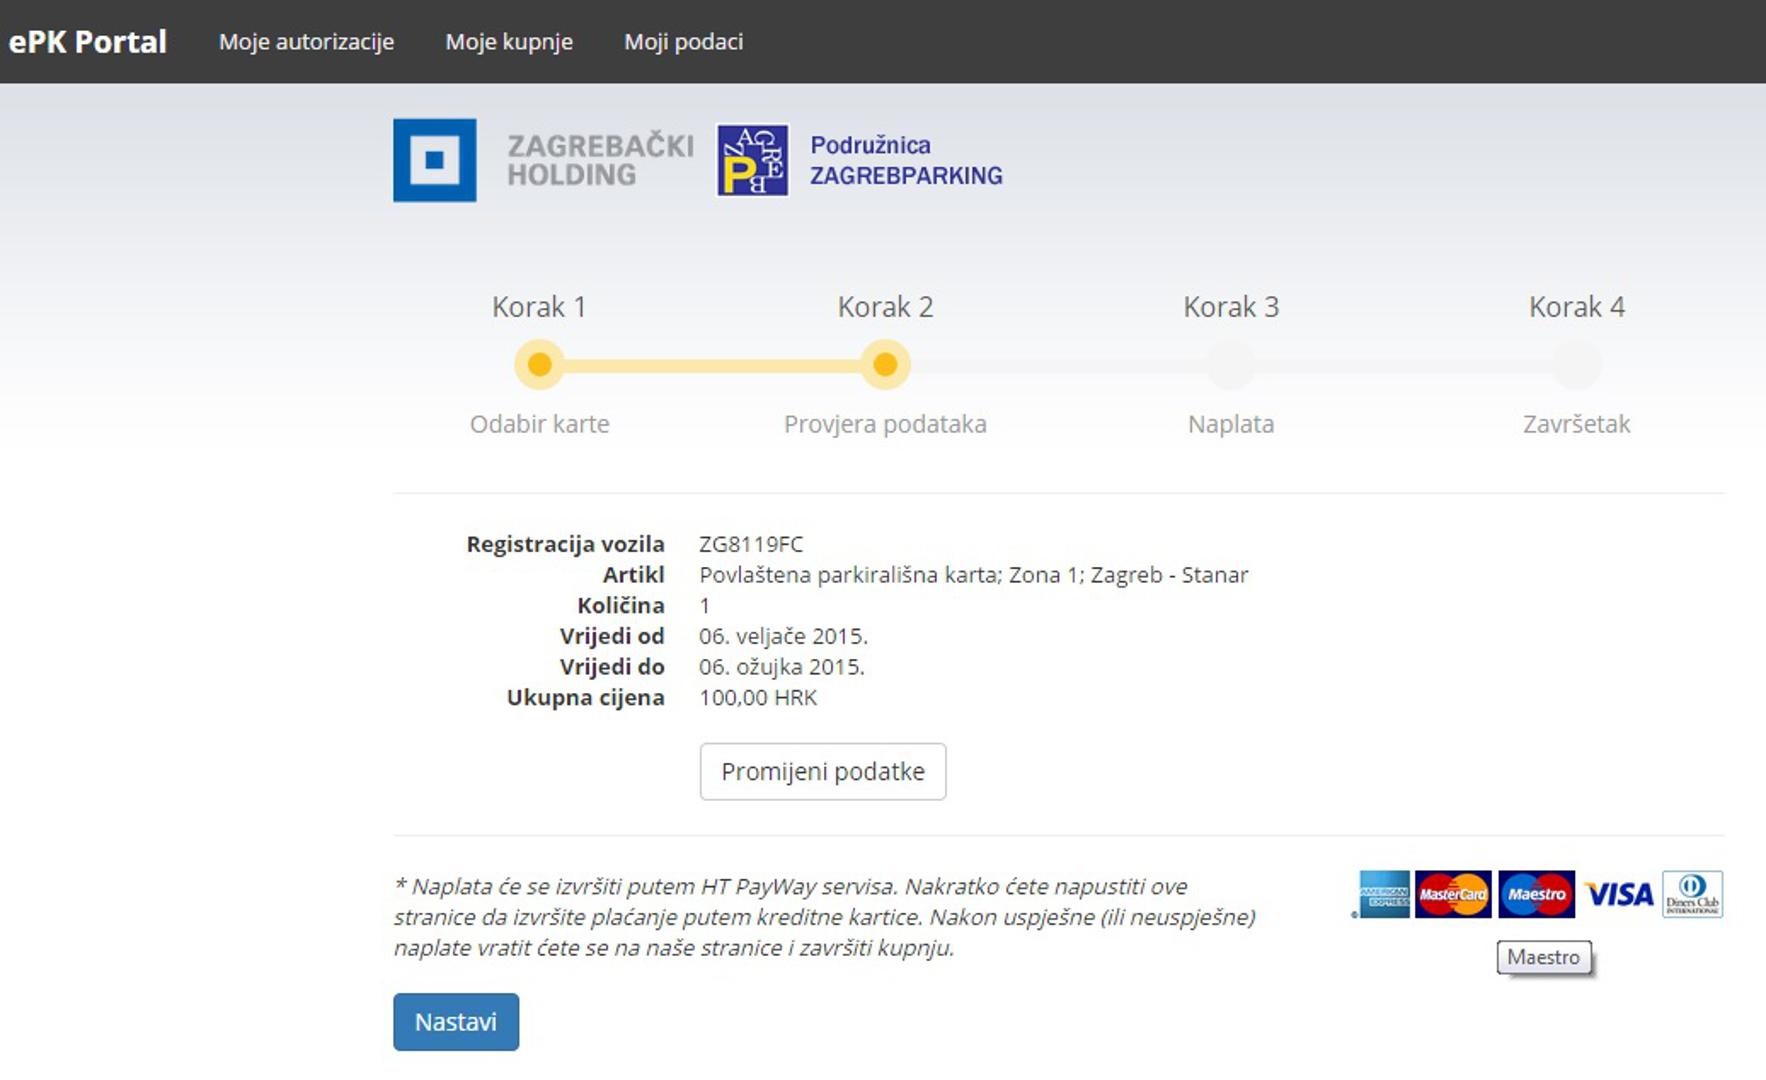Click the Korak 1 step marker
This screenshot has height=1080, width=1766.
coord(539,365)
